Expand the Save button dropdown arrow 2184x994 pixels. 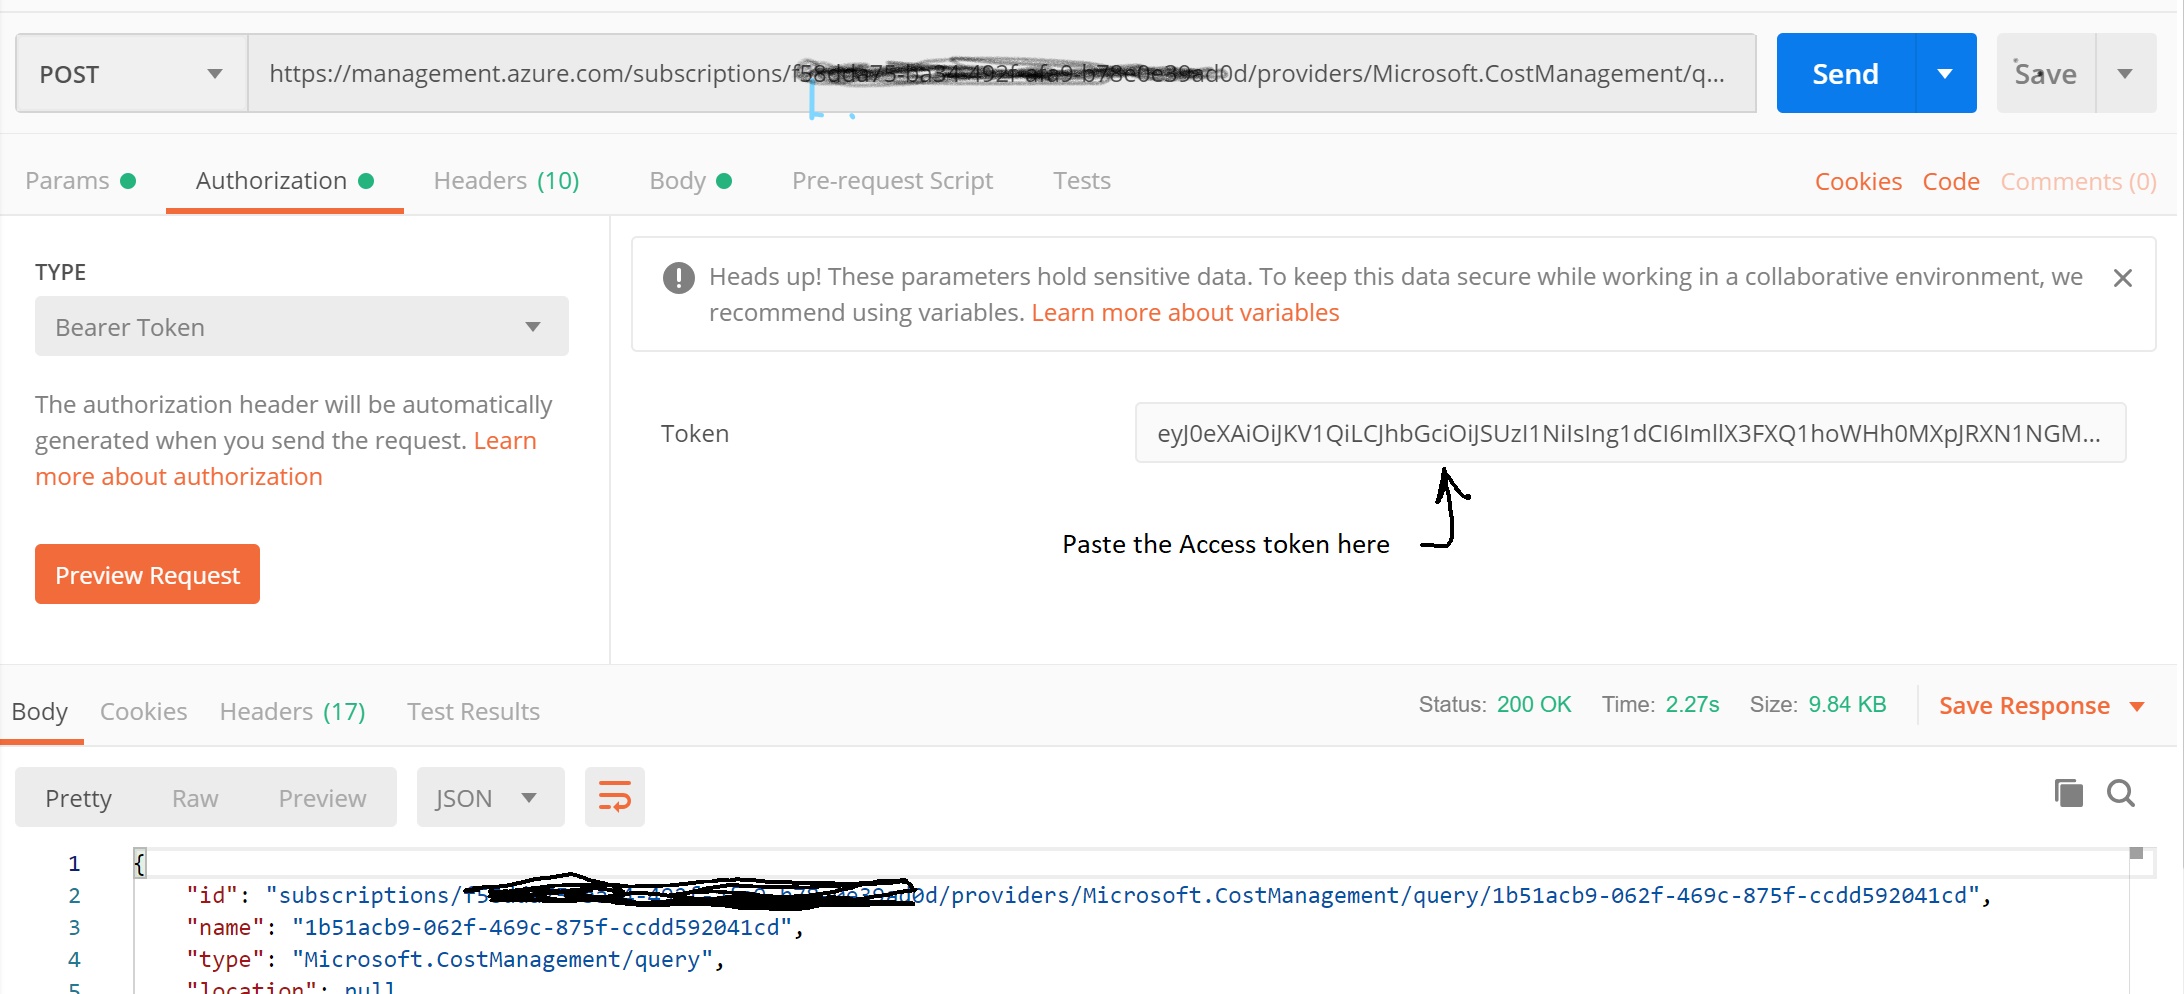(x=2125, y=74)
